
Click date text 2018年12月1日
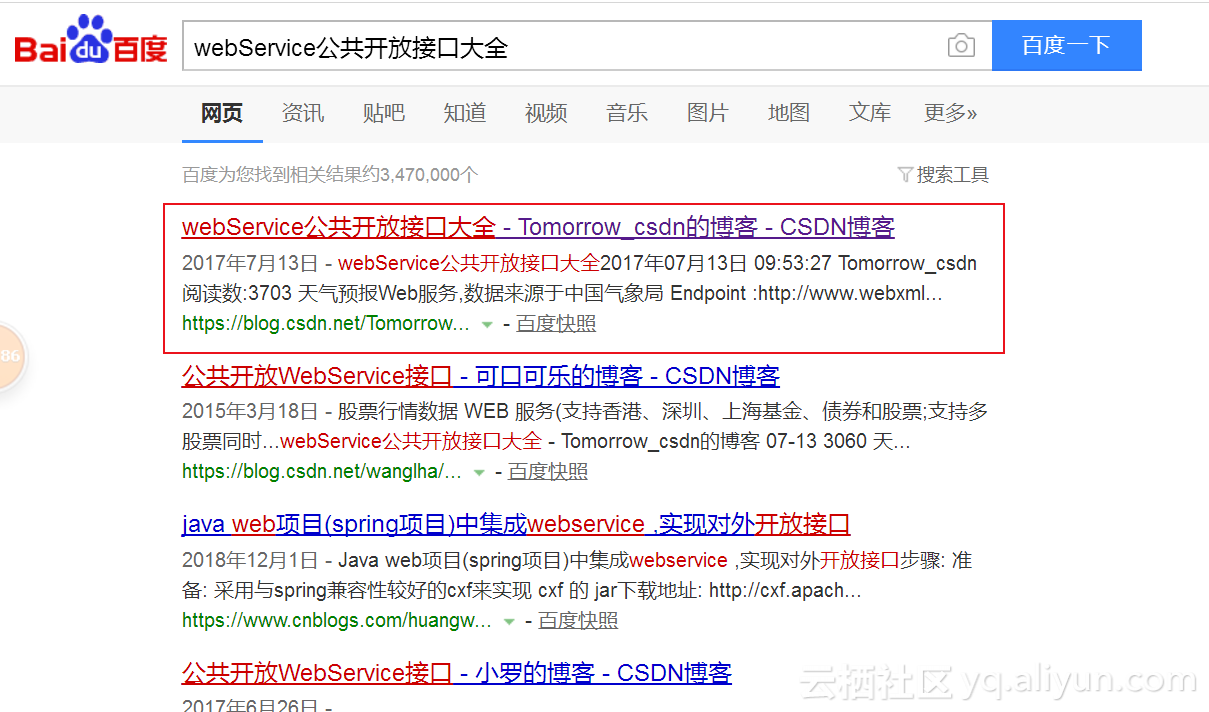tap(250, 560)
